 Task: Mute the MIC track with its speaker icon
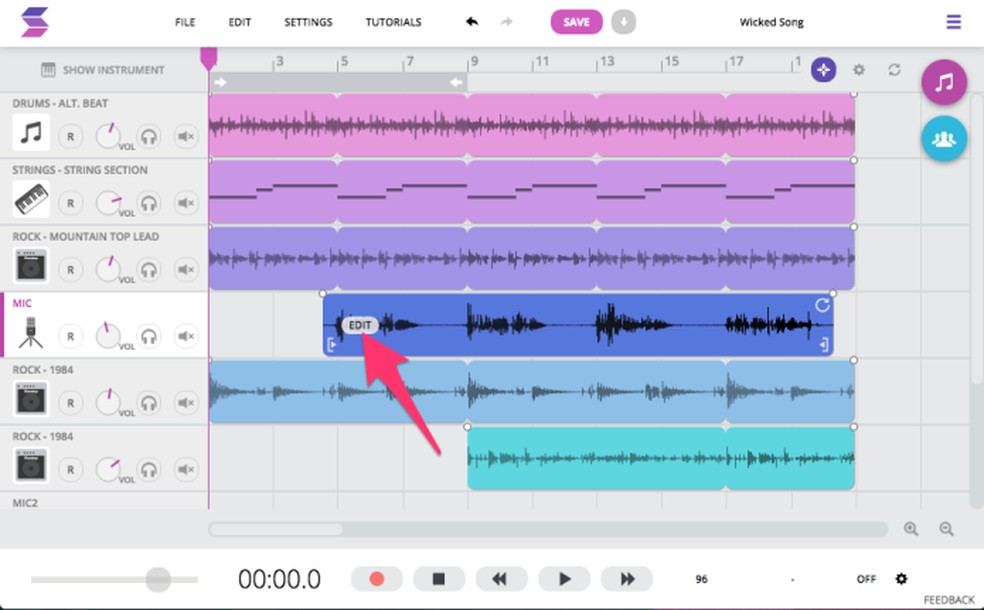(186, 336)
